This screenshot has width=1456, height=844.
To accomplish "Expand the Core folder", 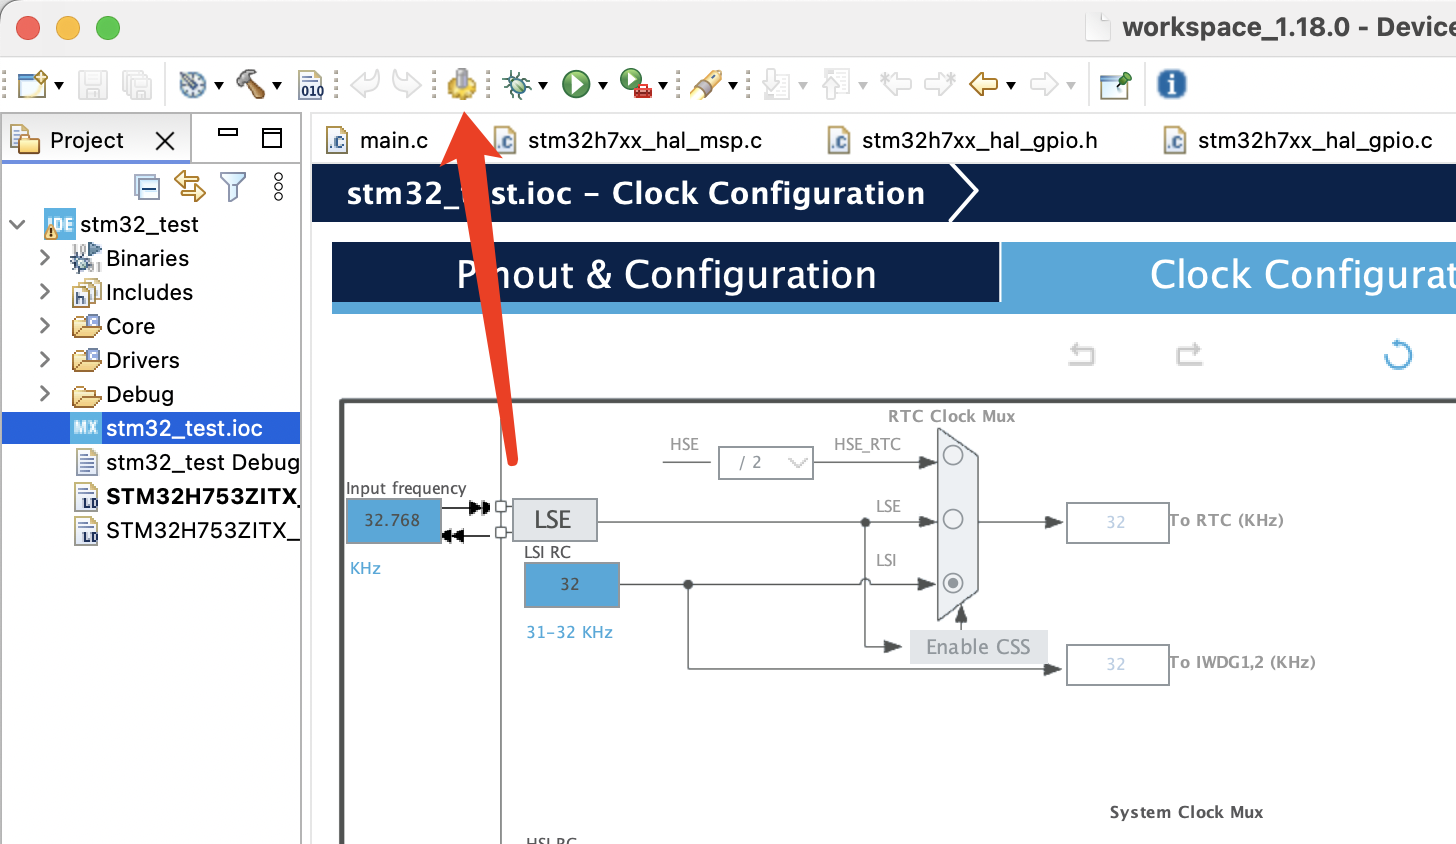I will [x=44, y=326].
